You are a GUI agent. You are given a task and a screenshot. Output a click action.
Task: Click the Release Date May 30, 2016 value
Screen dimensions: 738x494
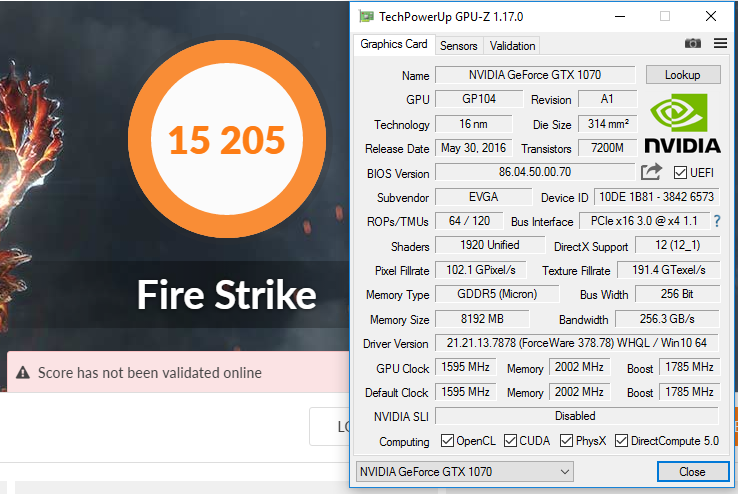click(x=473, y=148)
